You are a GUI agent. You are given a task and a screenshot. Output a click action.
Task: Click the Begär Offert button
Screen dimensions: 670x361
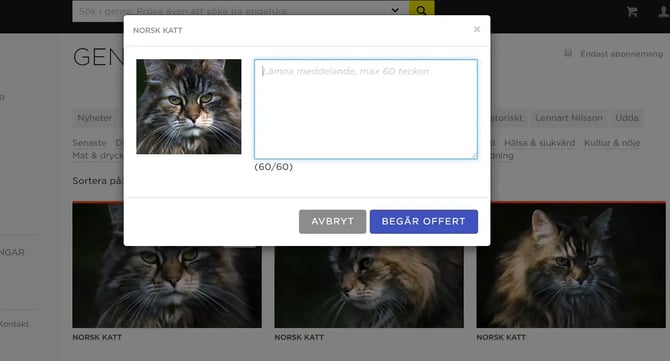point(423,221)
